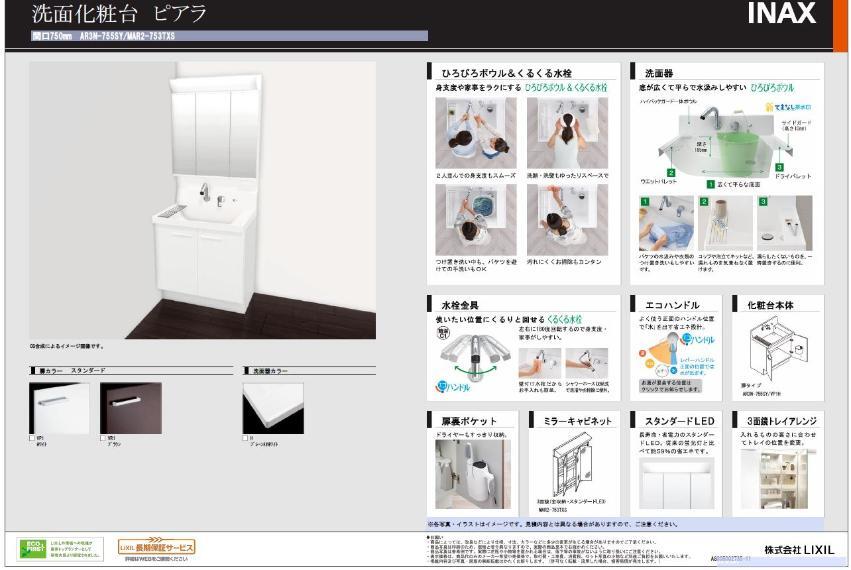
Task: Click the green number 2 marker on photo thumbnail
Action: [x=704, y=202]
